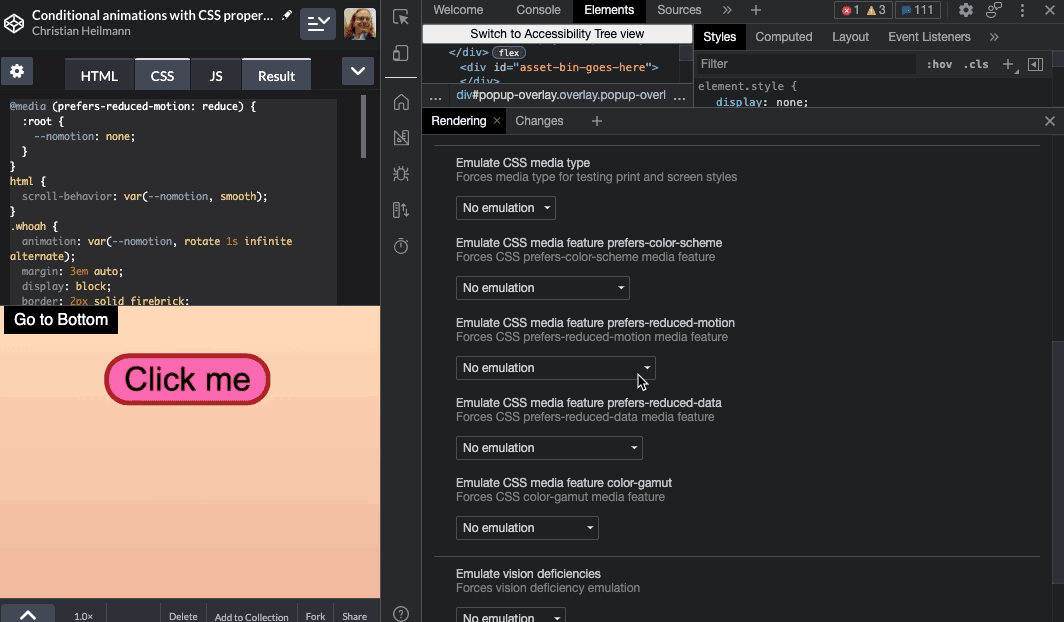Click Delete in the pen footer
The height and width of the screenshot is (622, 1064).
pyautogui.click(x=183, y=616)
